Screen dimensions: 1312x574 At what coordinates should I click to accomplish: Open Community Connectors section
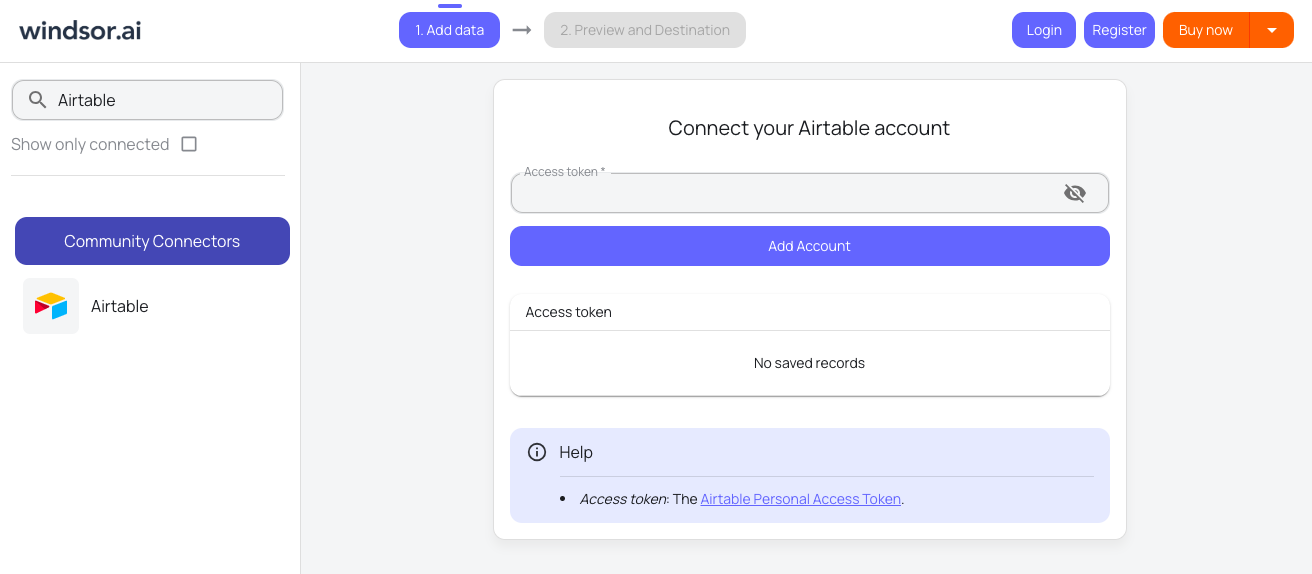[152, 241]
